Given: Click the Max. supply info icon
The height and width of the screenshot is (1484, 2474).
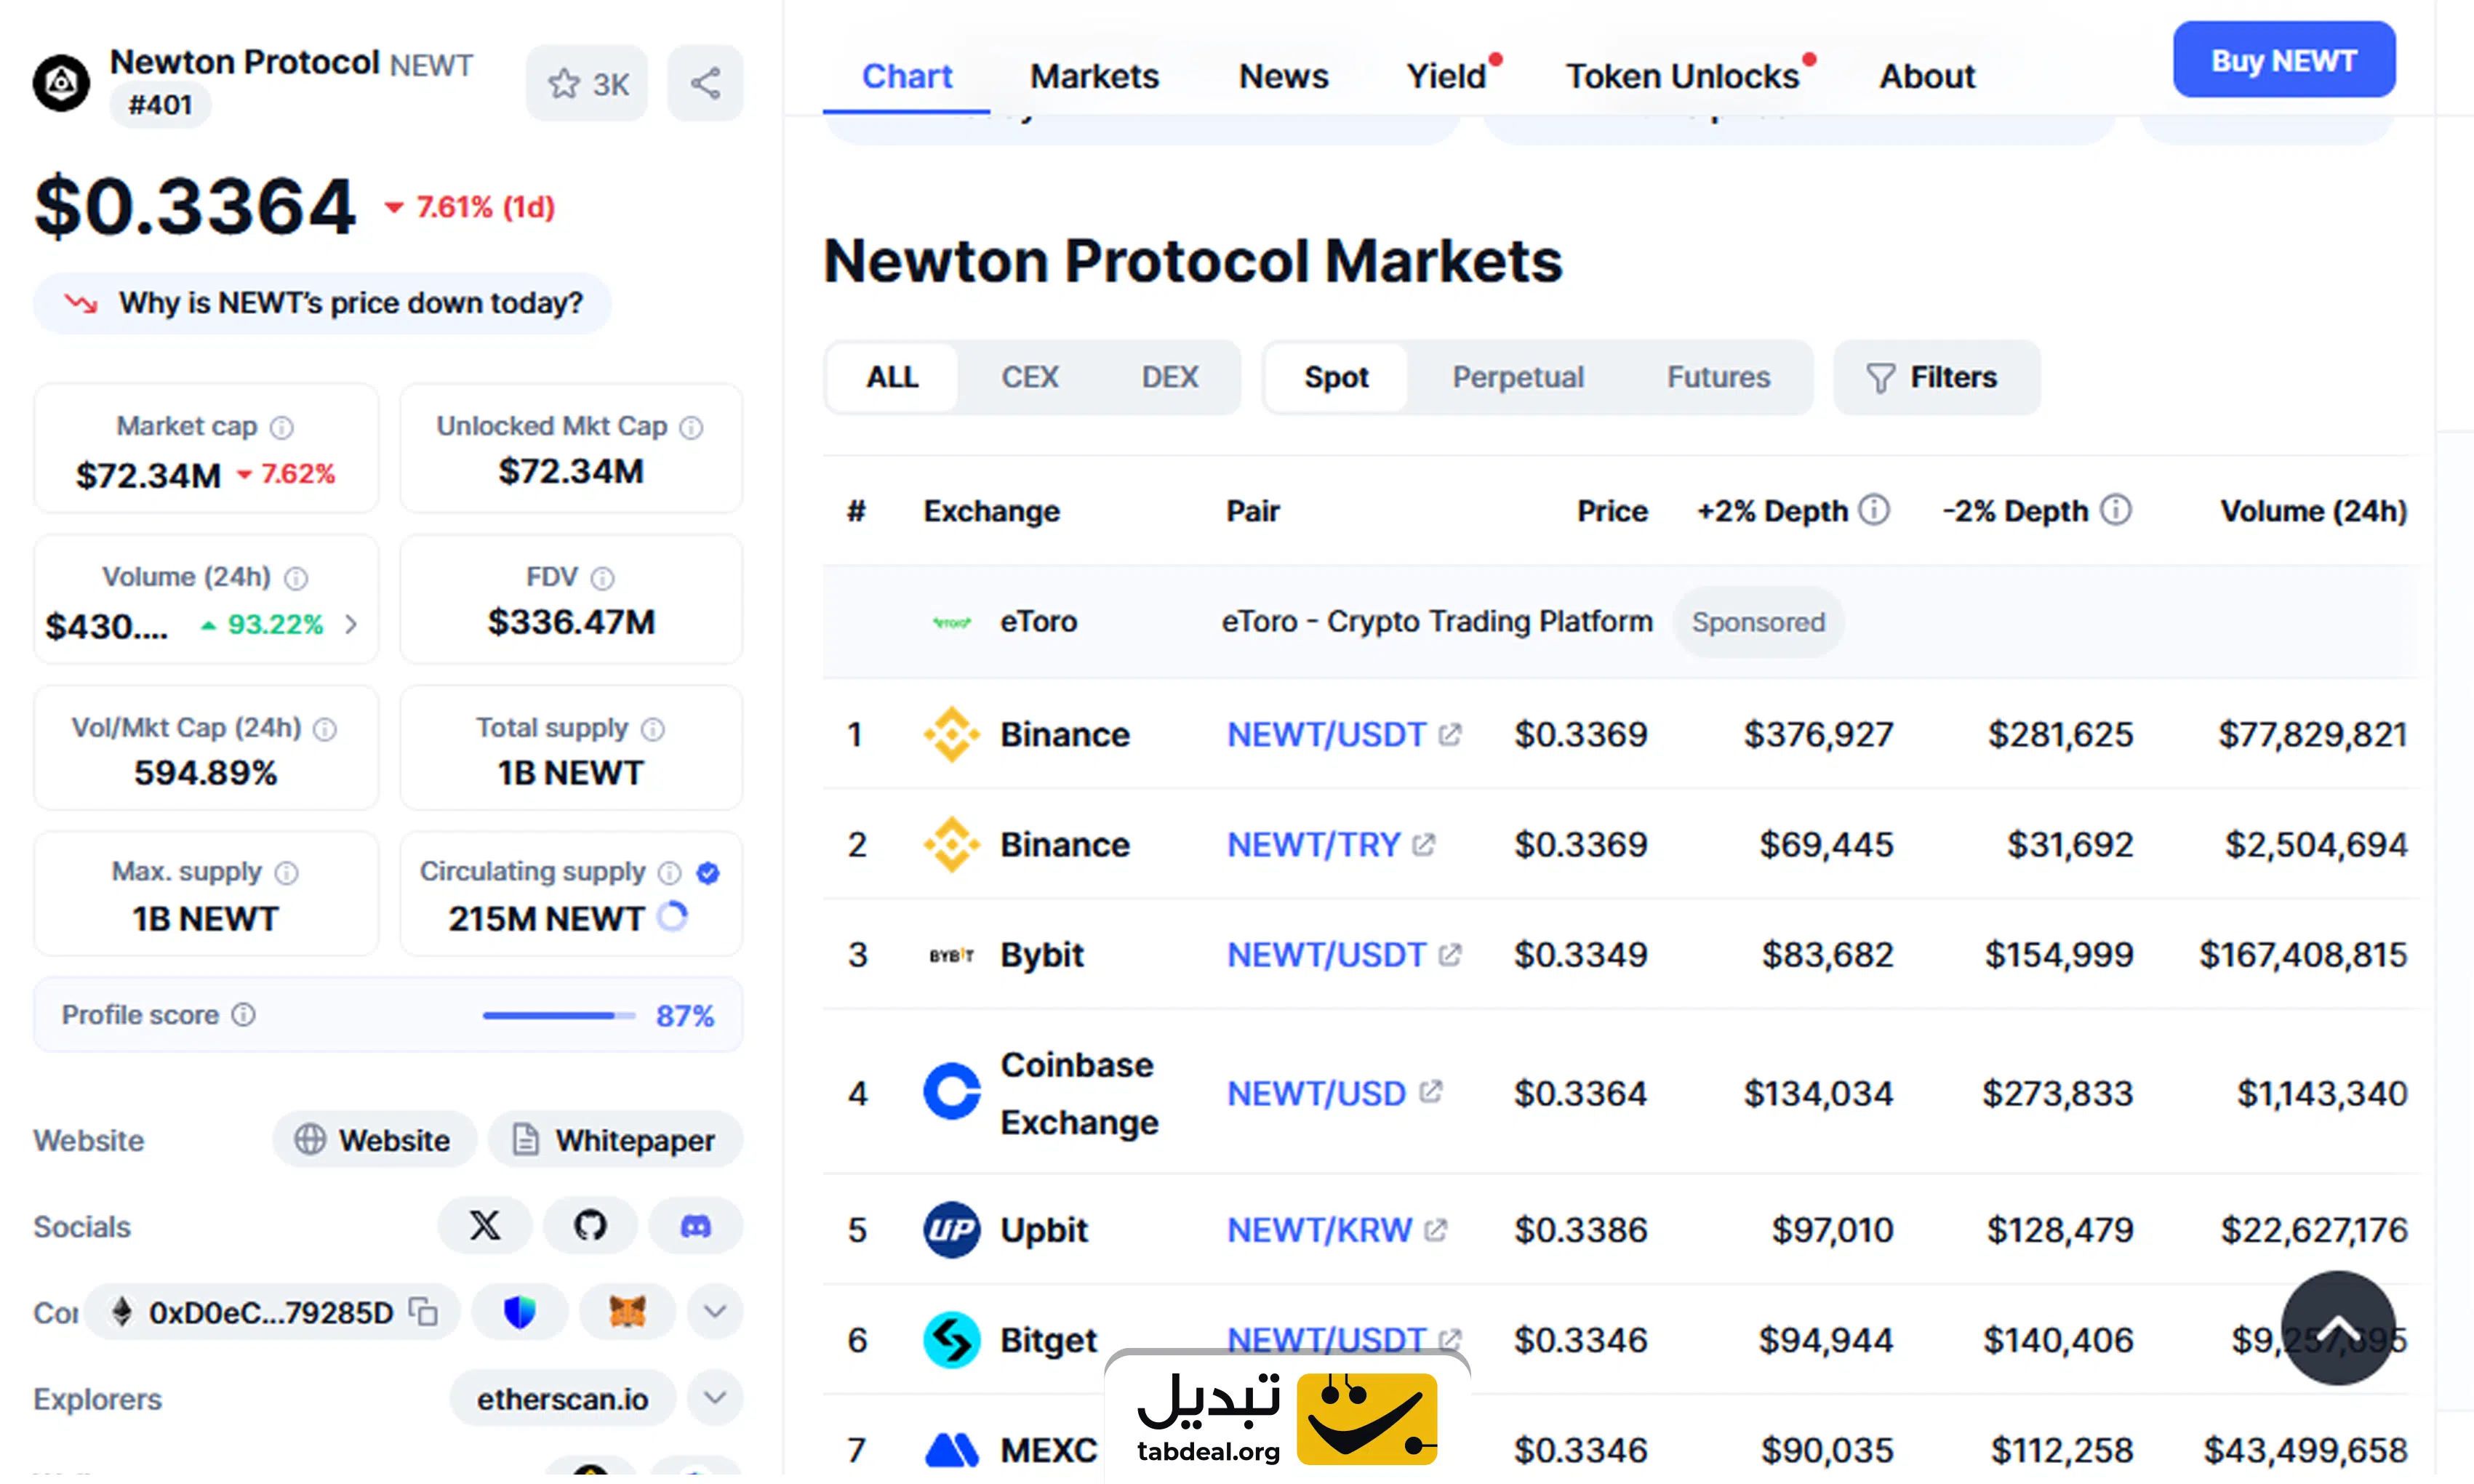Looking at the screenshot, I should 286,873.
